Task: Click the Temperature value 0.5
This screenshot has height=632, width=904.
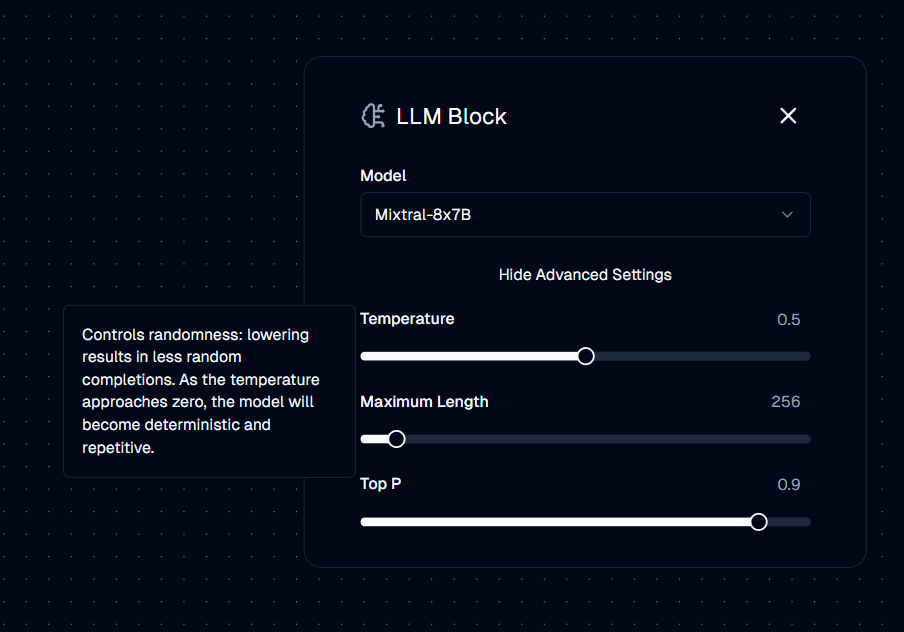Action: pyautogui.click(x=788, y=319)
